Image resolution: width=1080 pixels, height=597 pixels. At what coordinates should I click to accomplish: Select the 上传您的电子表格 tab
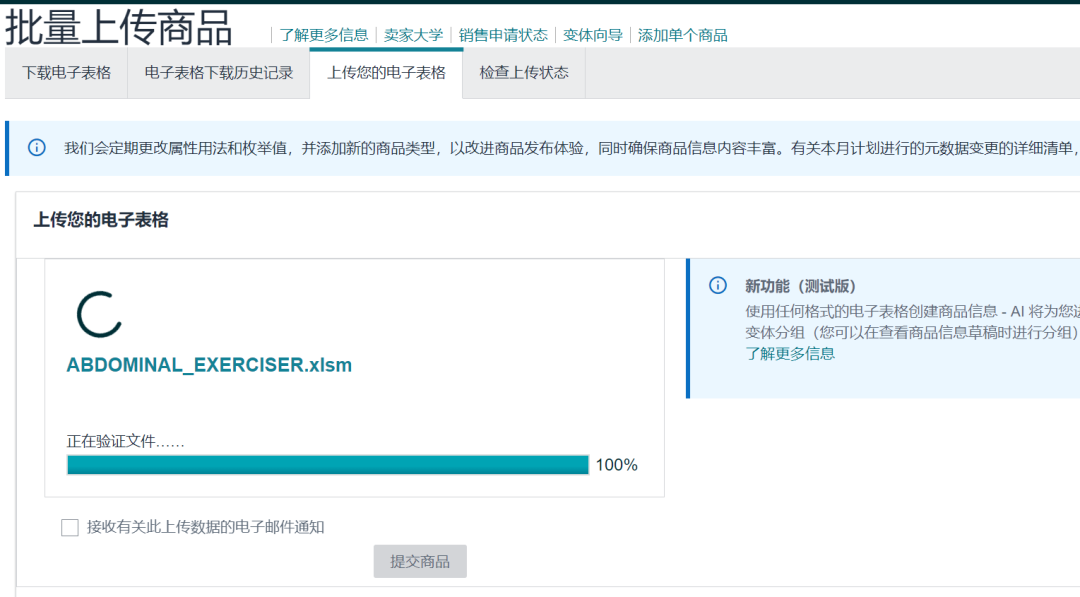click(387, 73)
